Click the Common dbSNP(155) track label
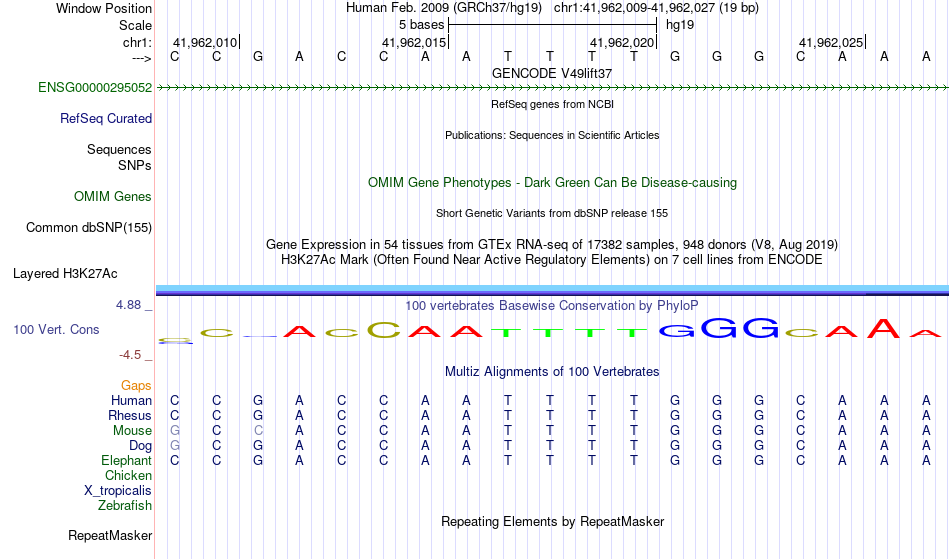The height and width of the screenshot is (559, 950). [89, 228]
